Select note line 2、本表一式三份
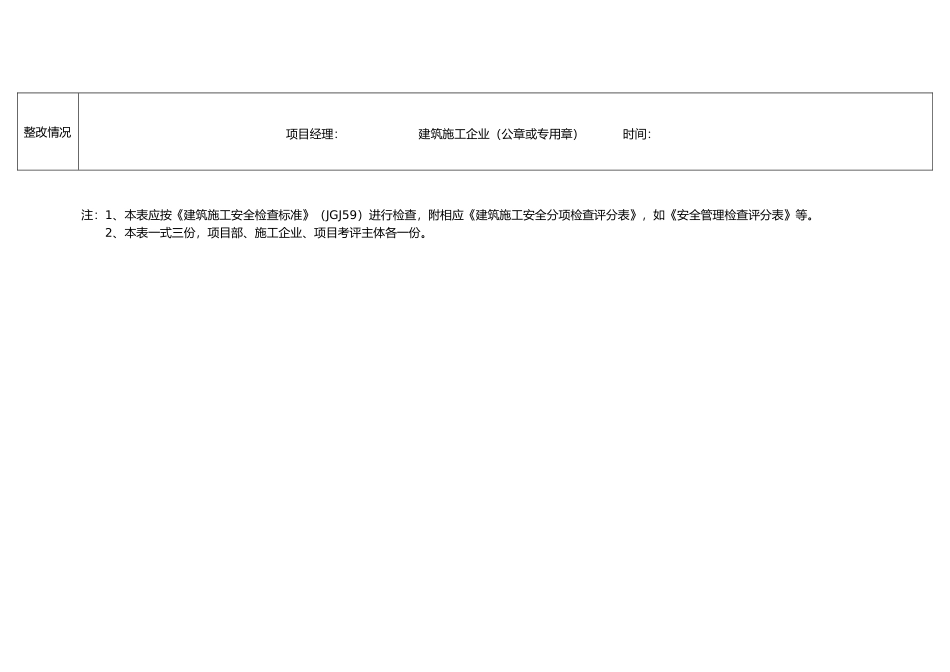Screen dimensions: 950x672 click(x=267, y=233)
